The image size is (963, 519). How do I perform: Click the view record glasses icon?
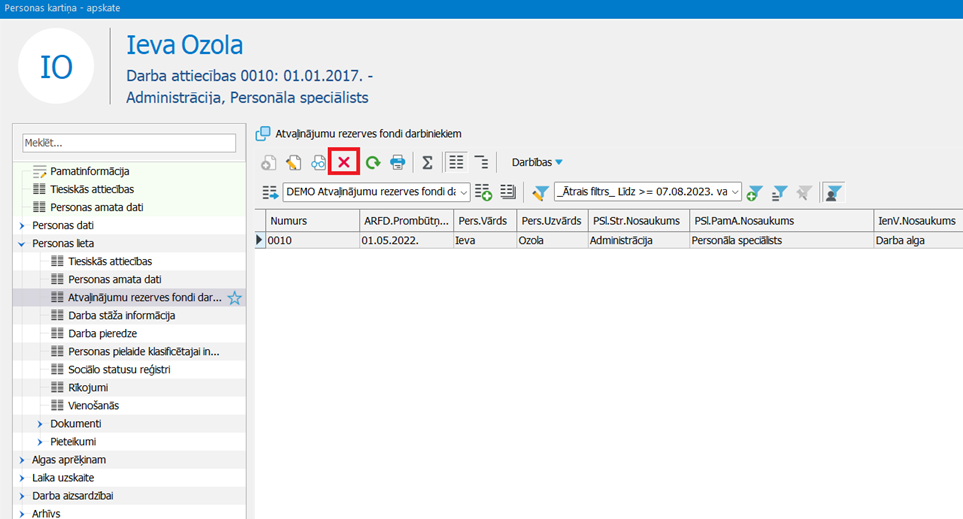pos(318,163)
